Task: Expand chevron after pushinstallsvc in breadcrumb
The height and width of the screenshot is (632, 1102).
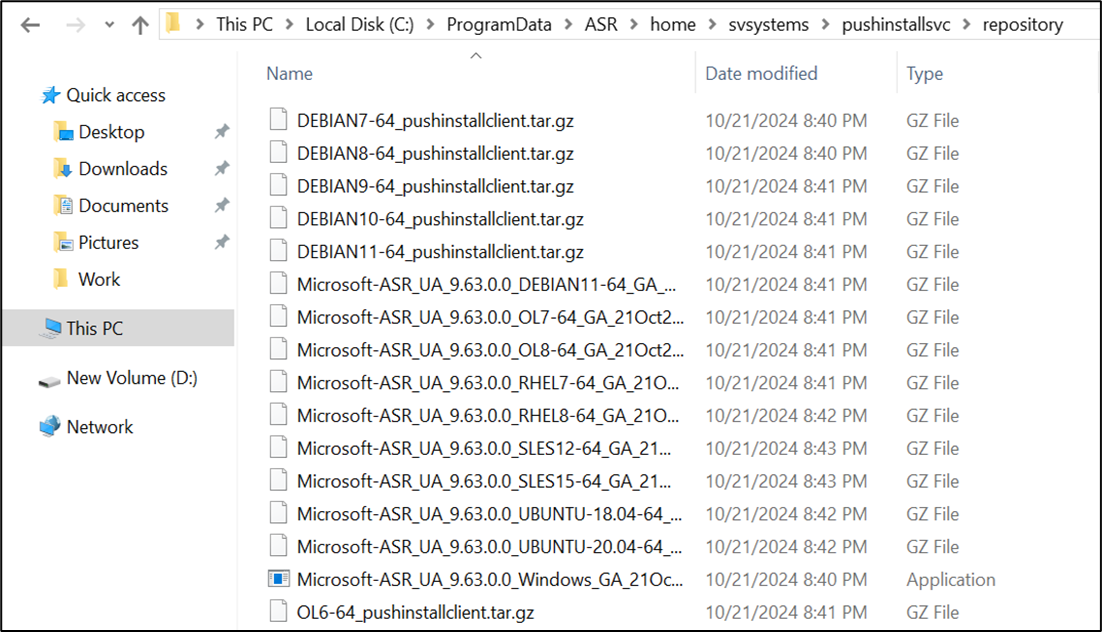Action: click(967, 25)
